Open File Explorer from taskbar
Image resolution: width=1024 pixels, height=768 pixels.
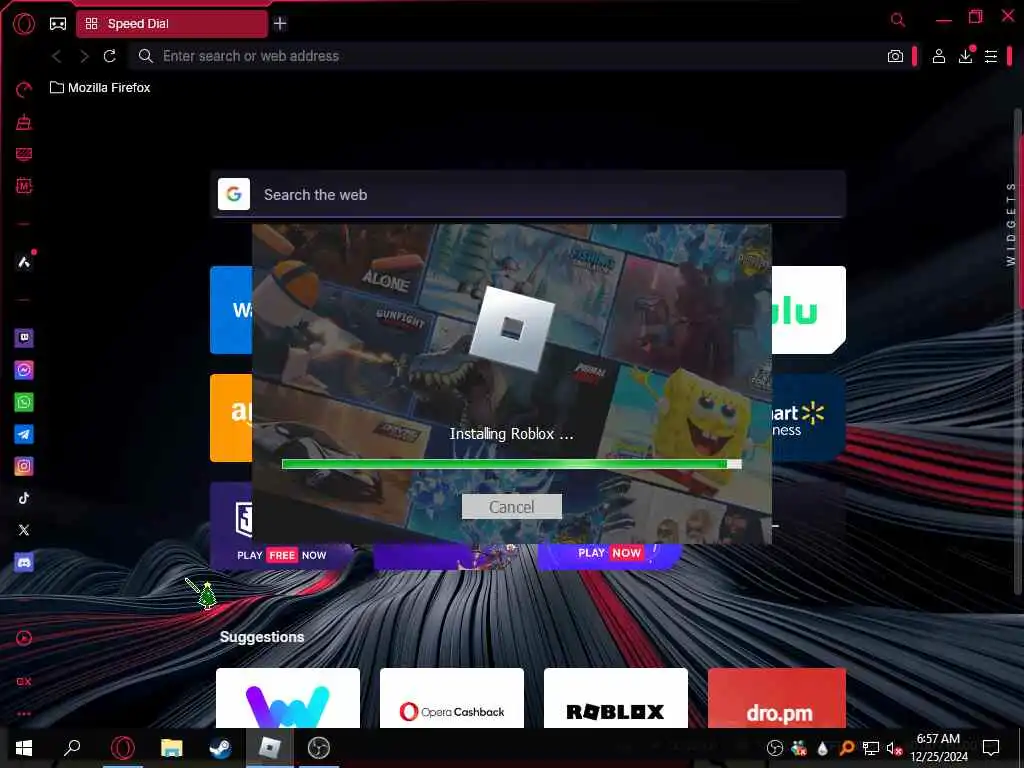(x=171, y=748)
